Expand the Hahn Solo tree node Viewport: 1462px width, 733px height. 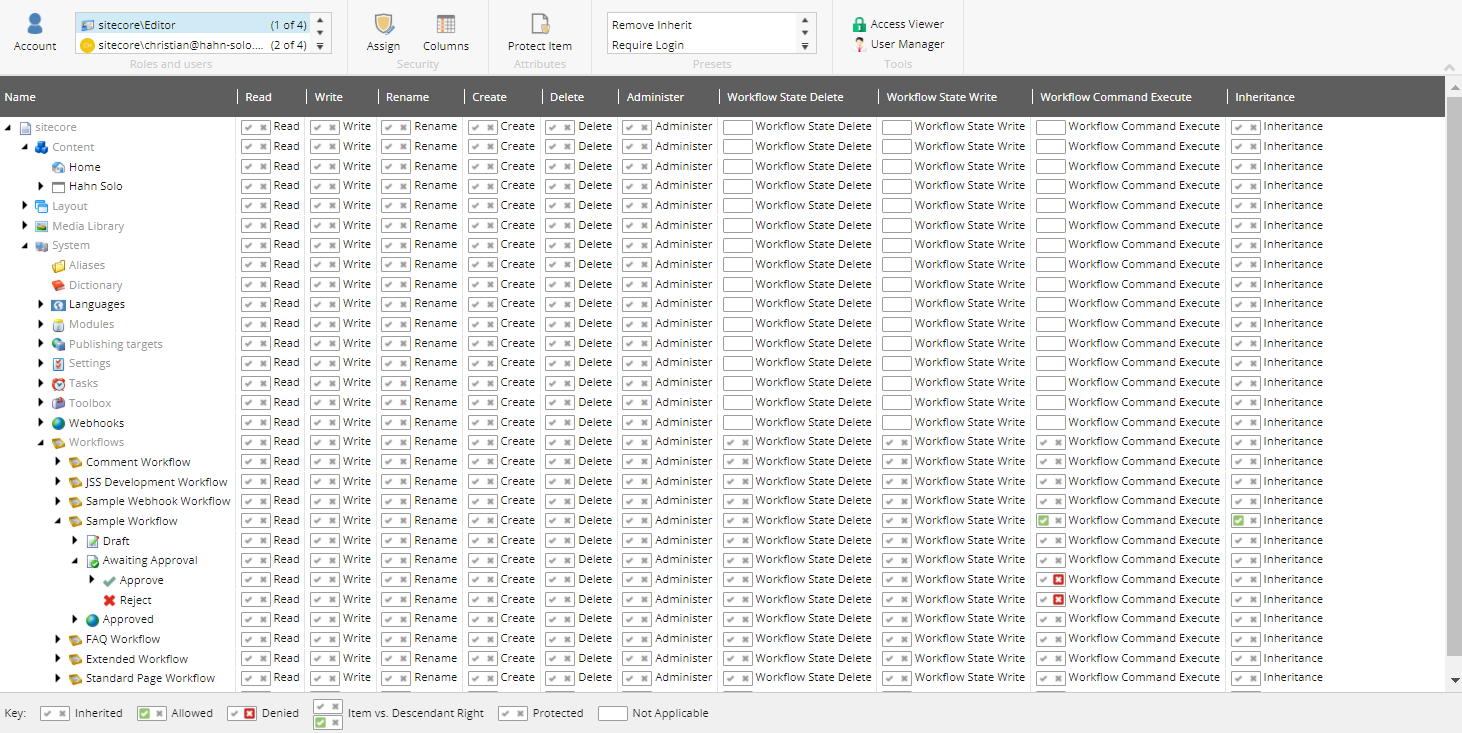41,186
